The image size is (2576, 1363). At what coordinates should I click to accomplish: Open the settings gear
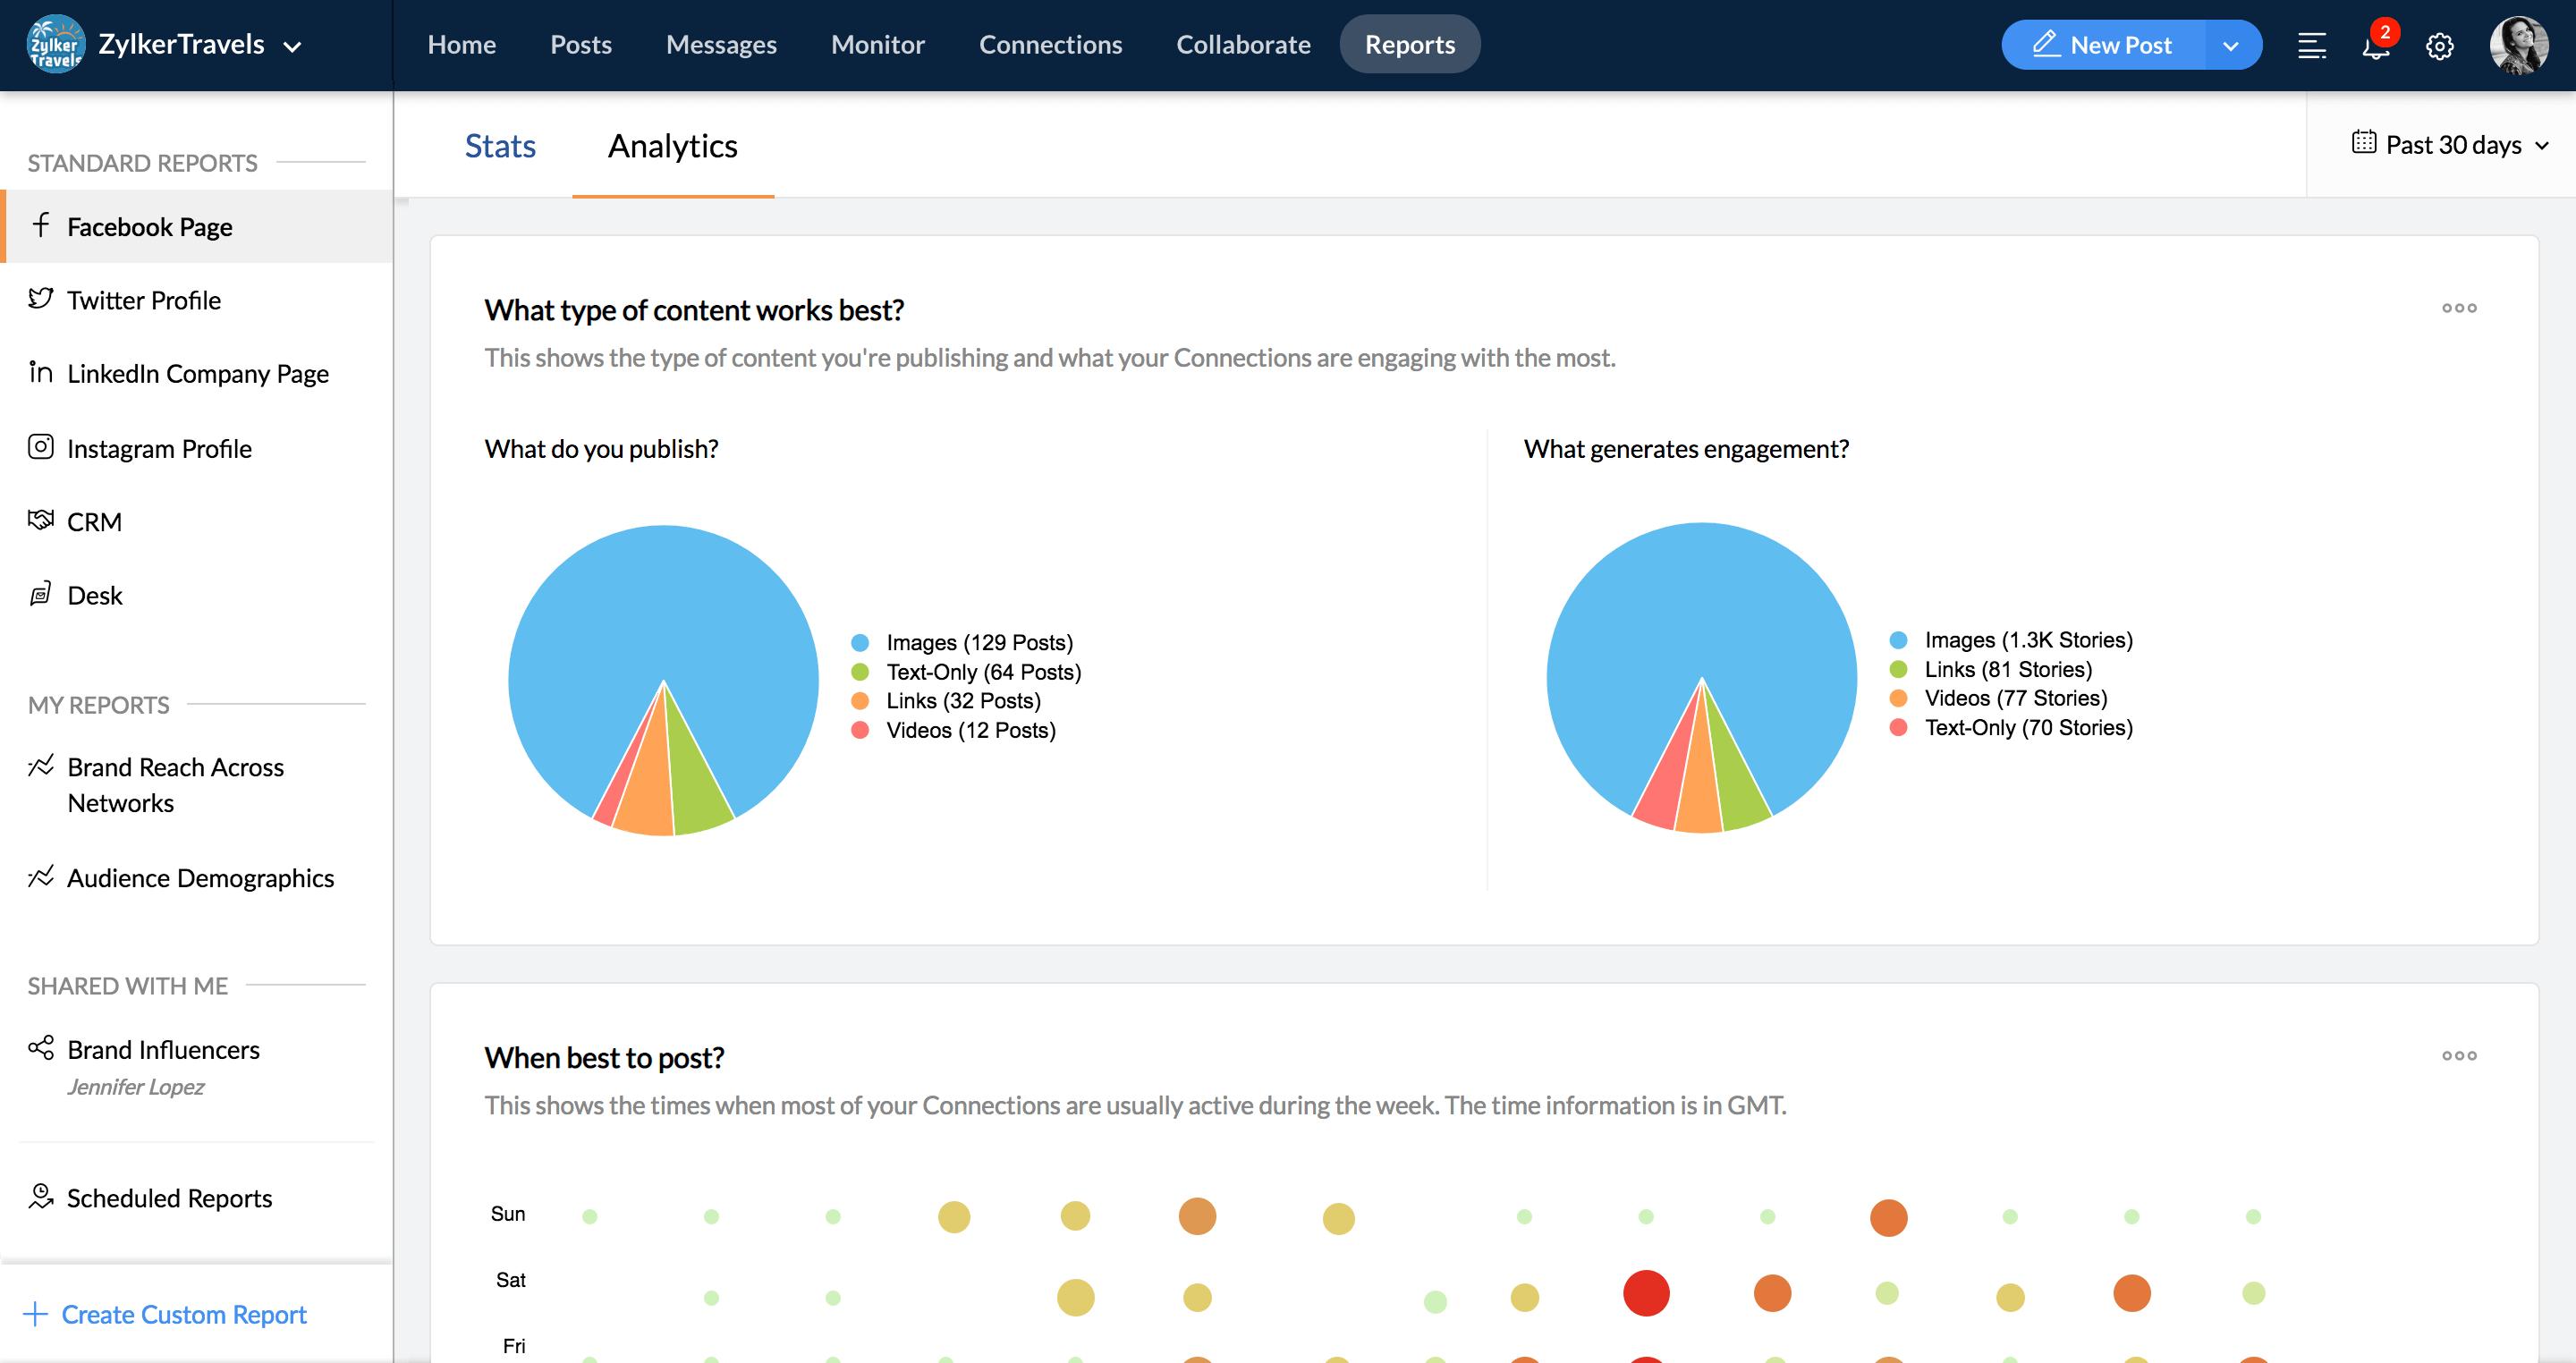point(2440,46)
